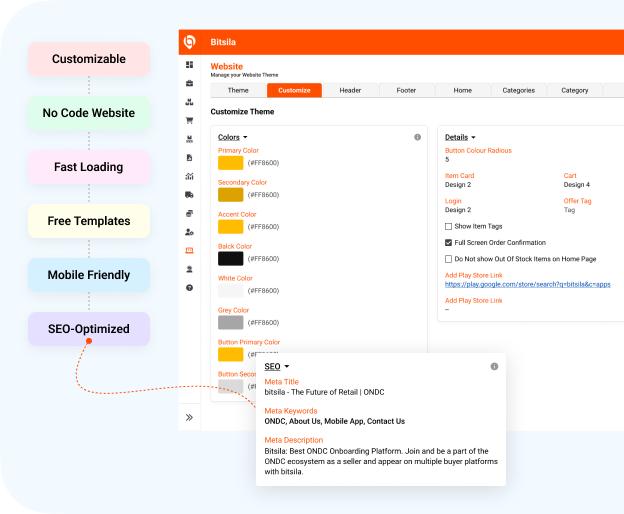Switch to the Theme tab
This screenshot has height=514, width=624.
click(238, 90)
